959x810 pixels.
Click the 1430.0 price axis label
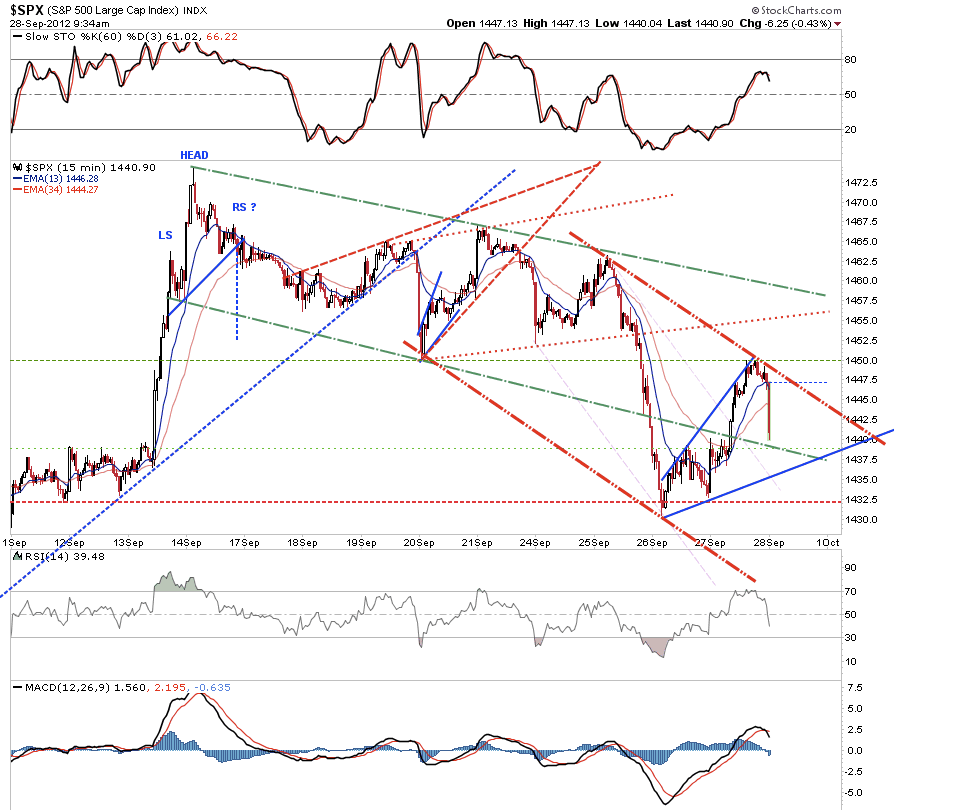(861, 519)
